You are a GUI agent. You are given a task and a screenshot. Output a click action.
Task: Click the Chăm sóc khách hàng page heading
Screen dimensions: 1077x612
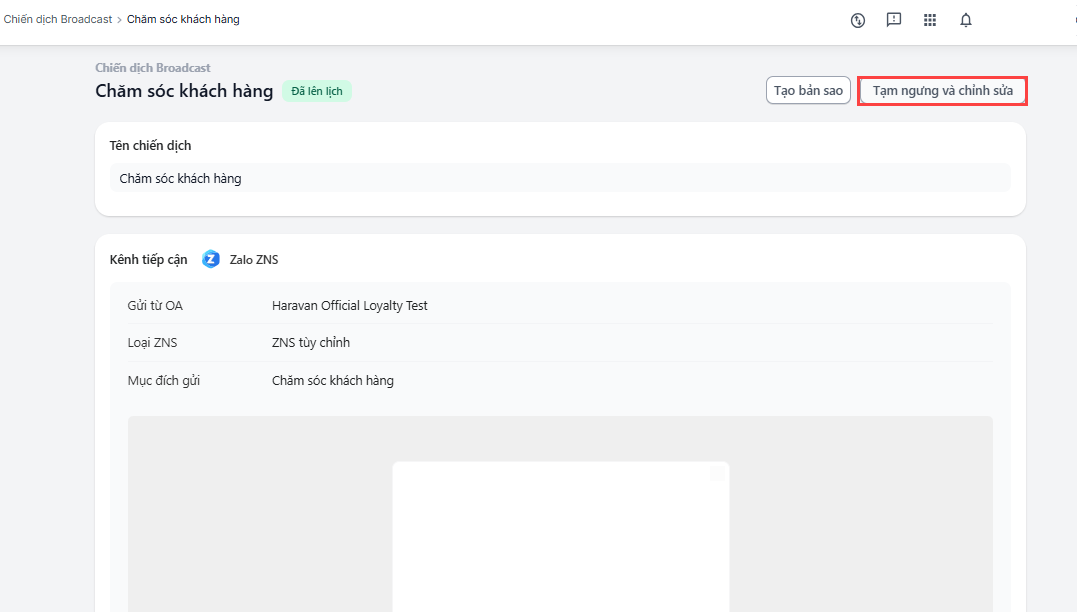(x=184, y=91)
